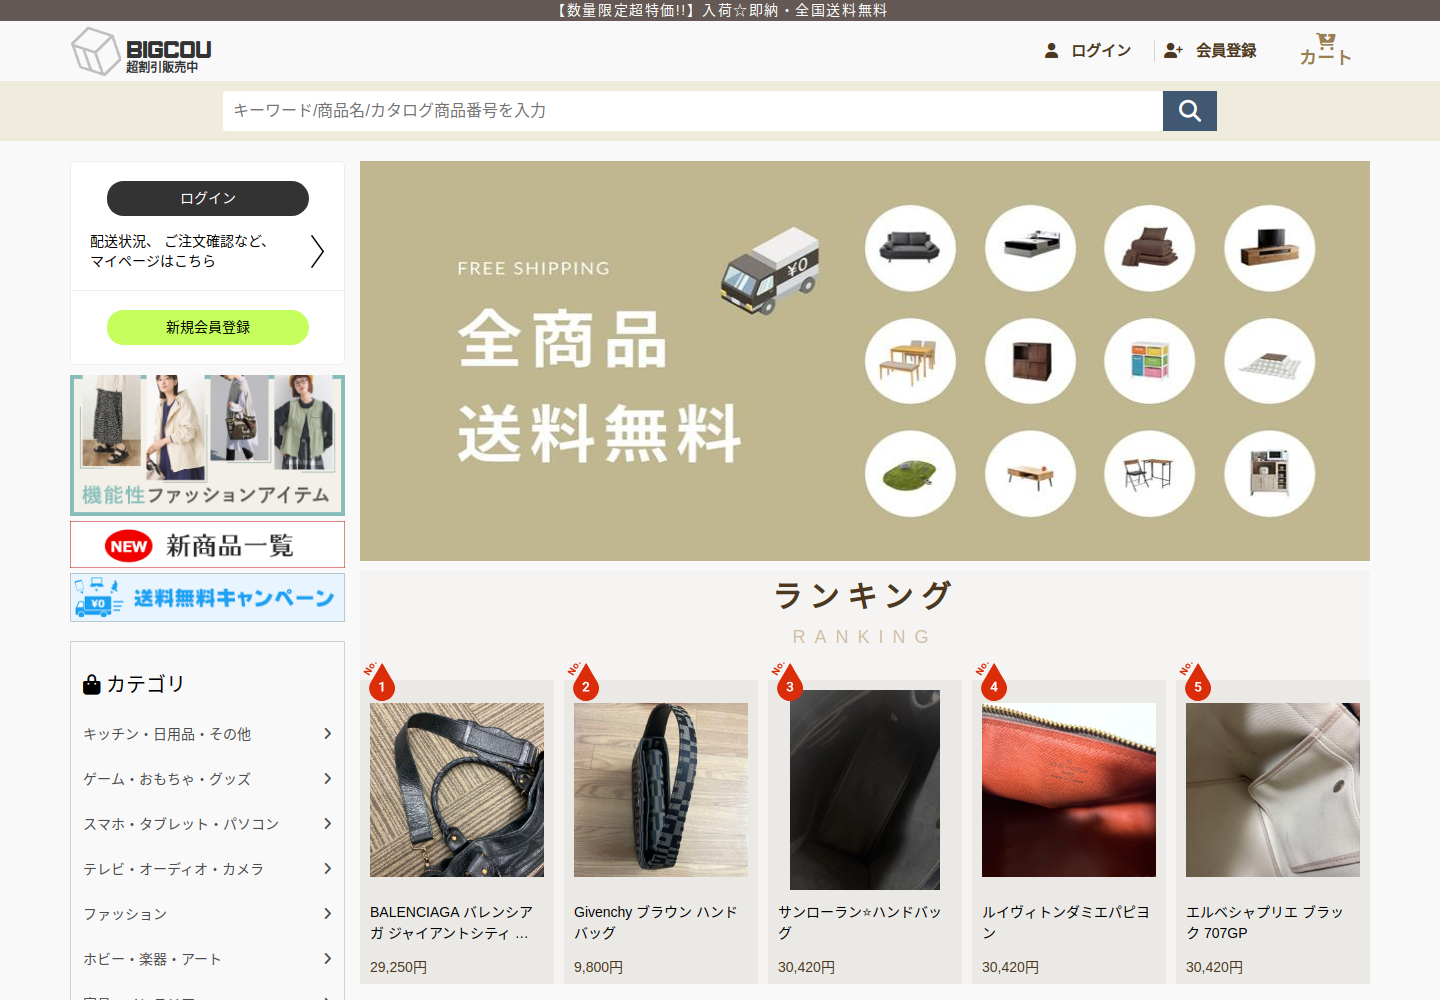Open the ファッション category

pos(125,914)
